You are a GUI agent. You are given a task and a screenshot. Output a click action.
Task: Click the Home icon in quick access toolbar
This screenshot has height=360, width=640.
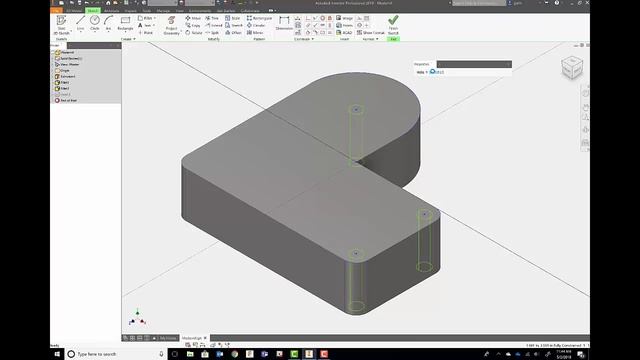(108, 3)
